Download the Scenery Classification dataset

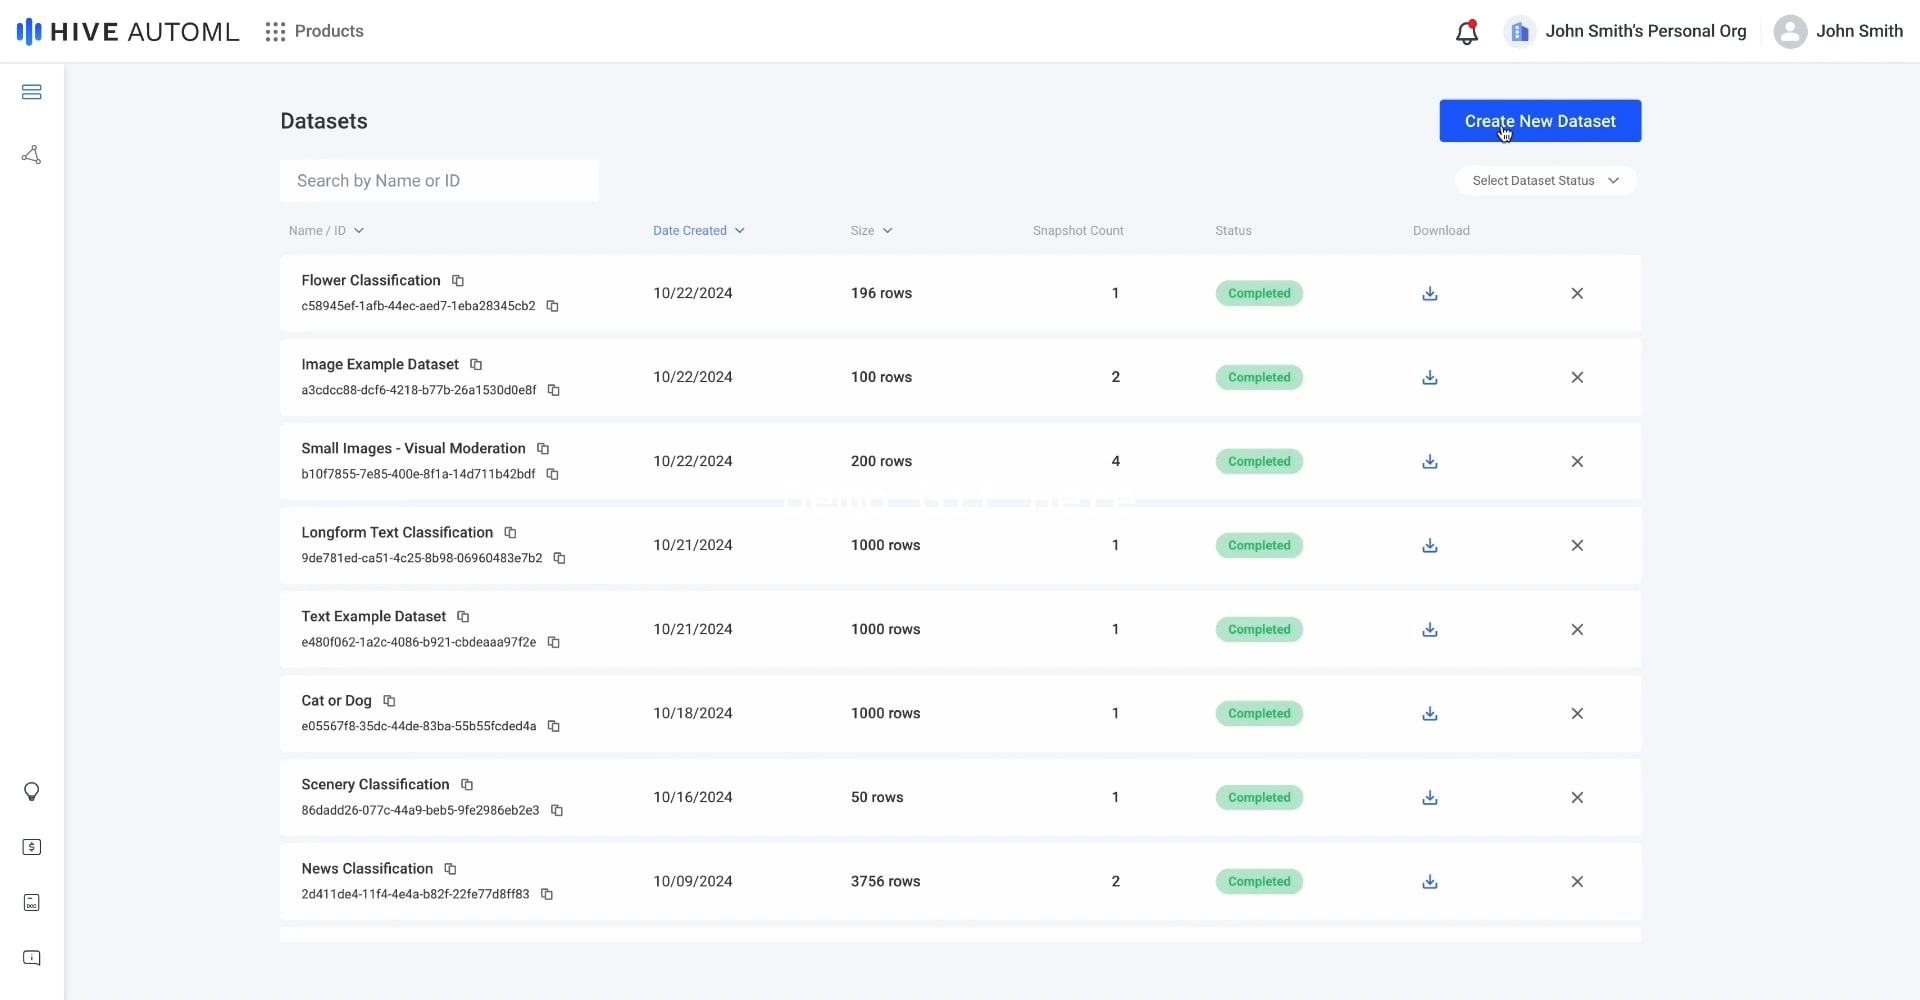tap(1430, 798)
